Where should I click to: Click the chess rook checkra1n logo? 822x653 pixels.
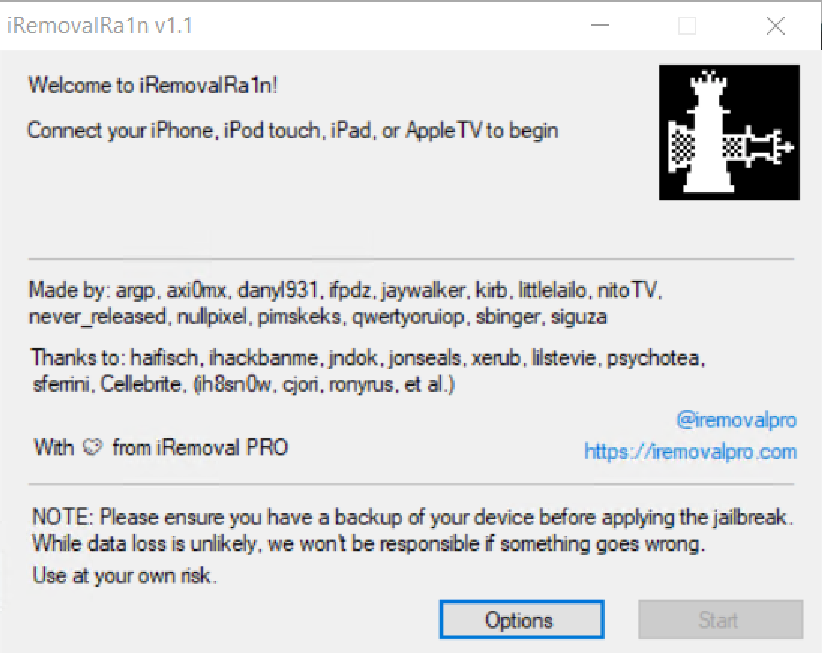click(x=729, y=132)
